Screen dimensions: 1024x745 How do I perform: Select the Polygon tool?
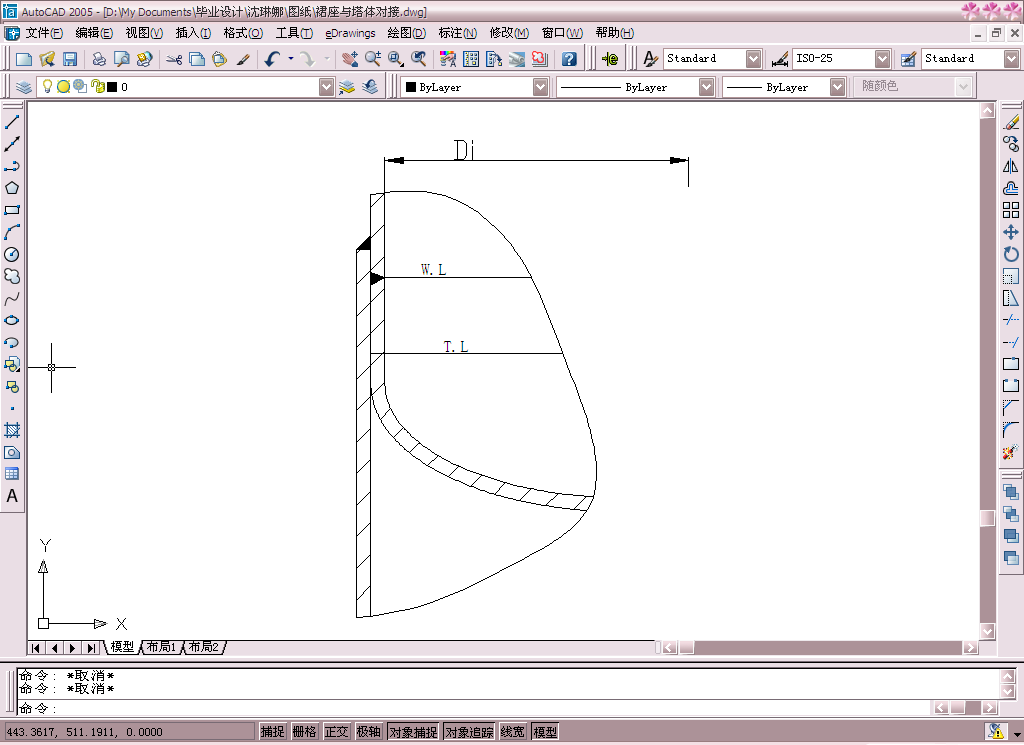click(x=12, y=188)
